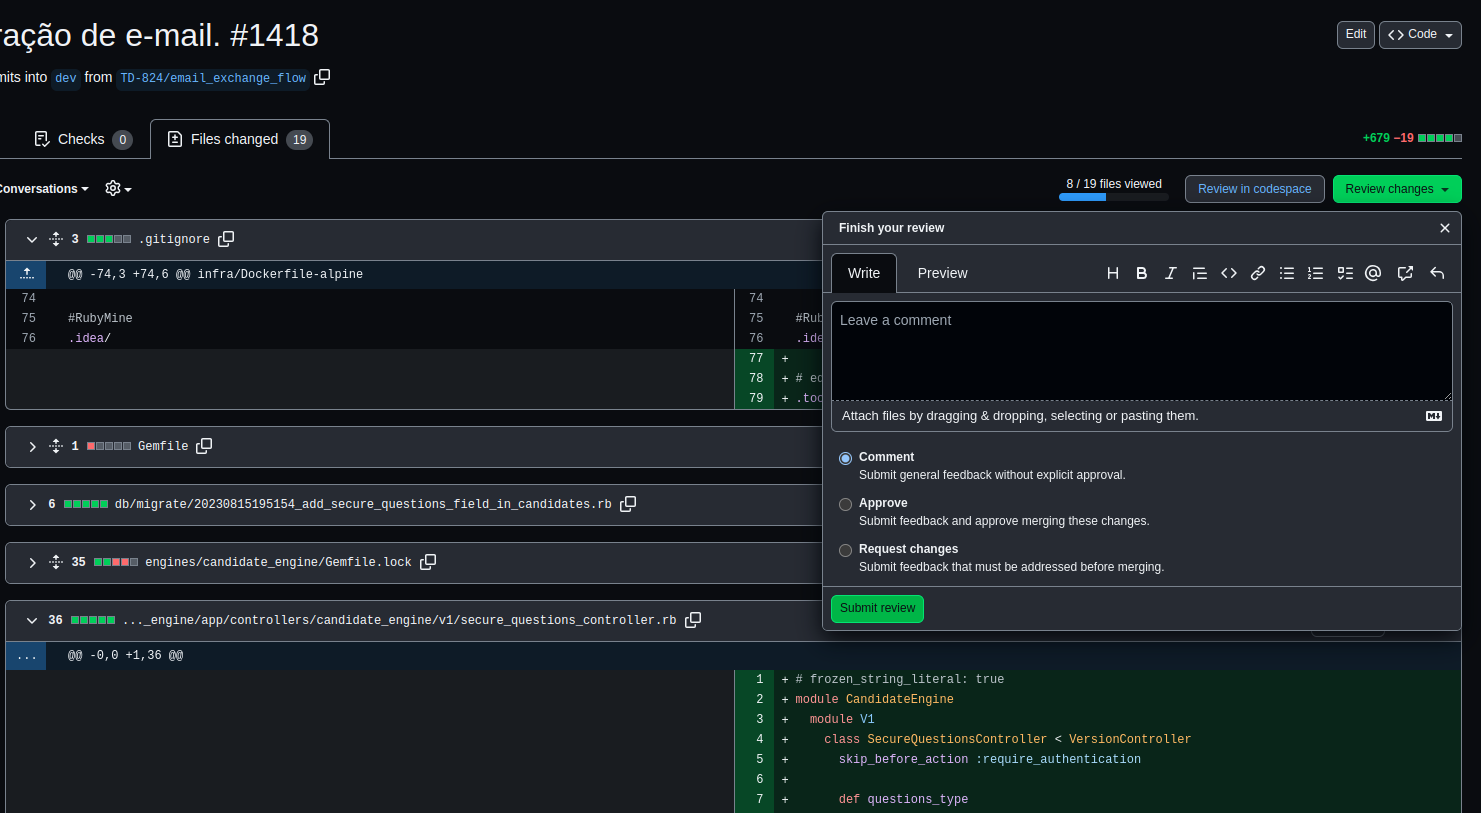Image resolution: width=1481 pixels, height=813 pixels.
Task: Expand all lines of .gitignore diff
Action: click(x=56, y=239)
